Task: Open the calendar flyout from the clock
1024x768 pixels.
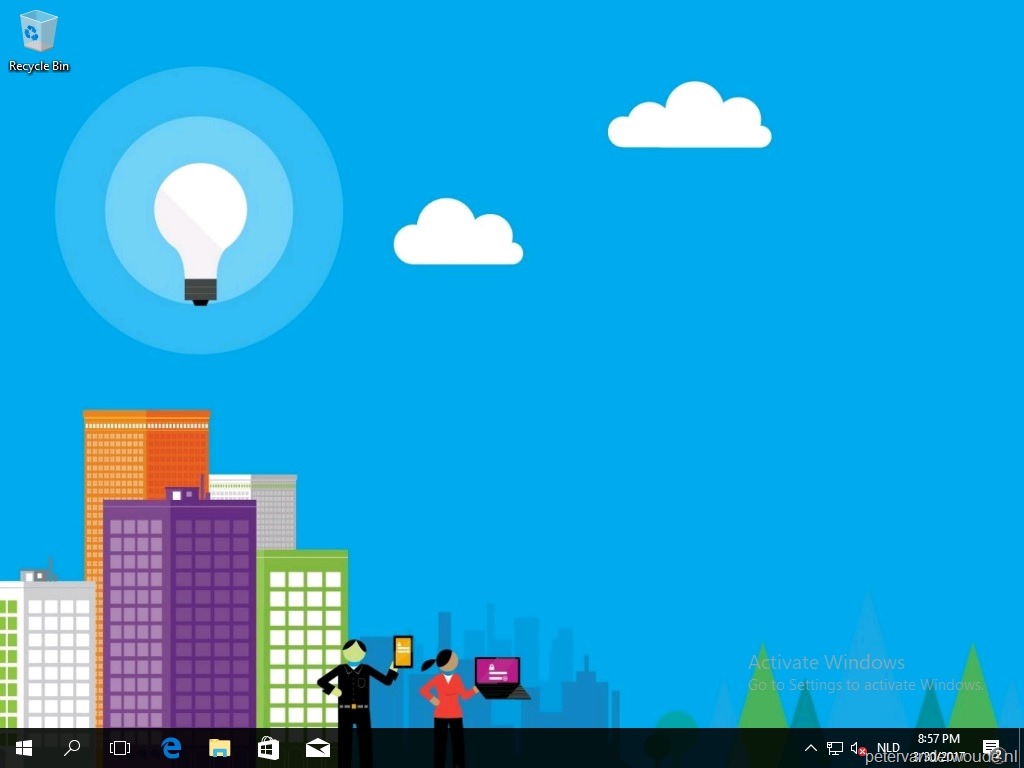Action: [938, 747]
